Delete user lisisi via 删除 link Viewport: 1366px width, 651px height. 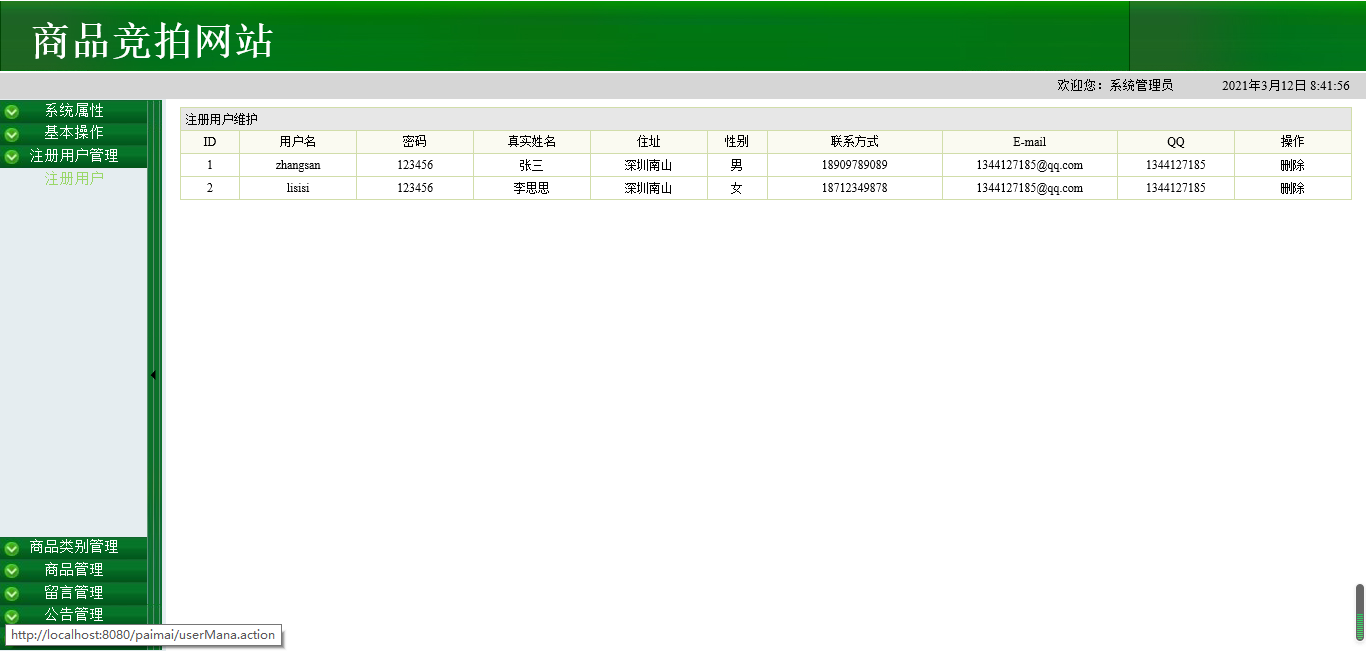1292,188
